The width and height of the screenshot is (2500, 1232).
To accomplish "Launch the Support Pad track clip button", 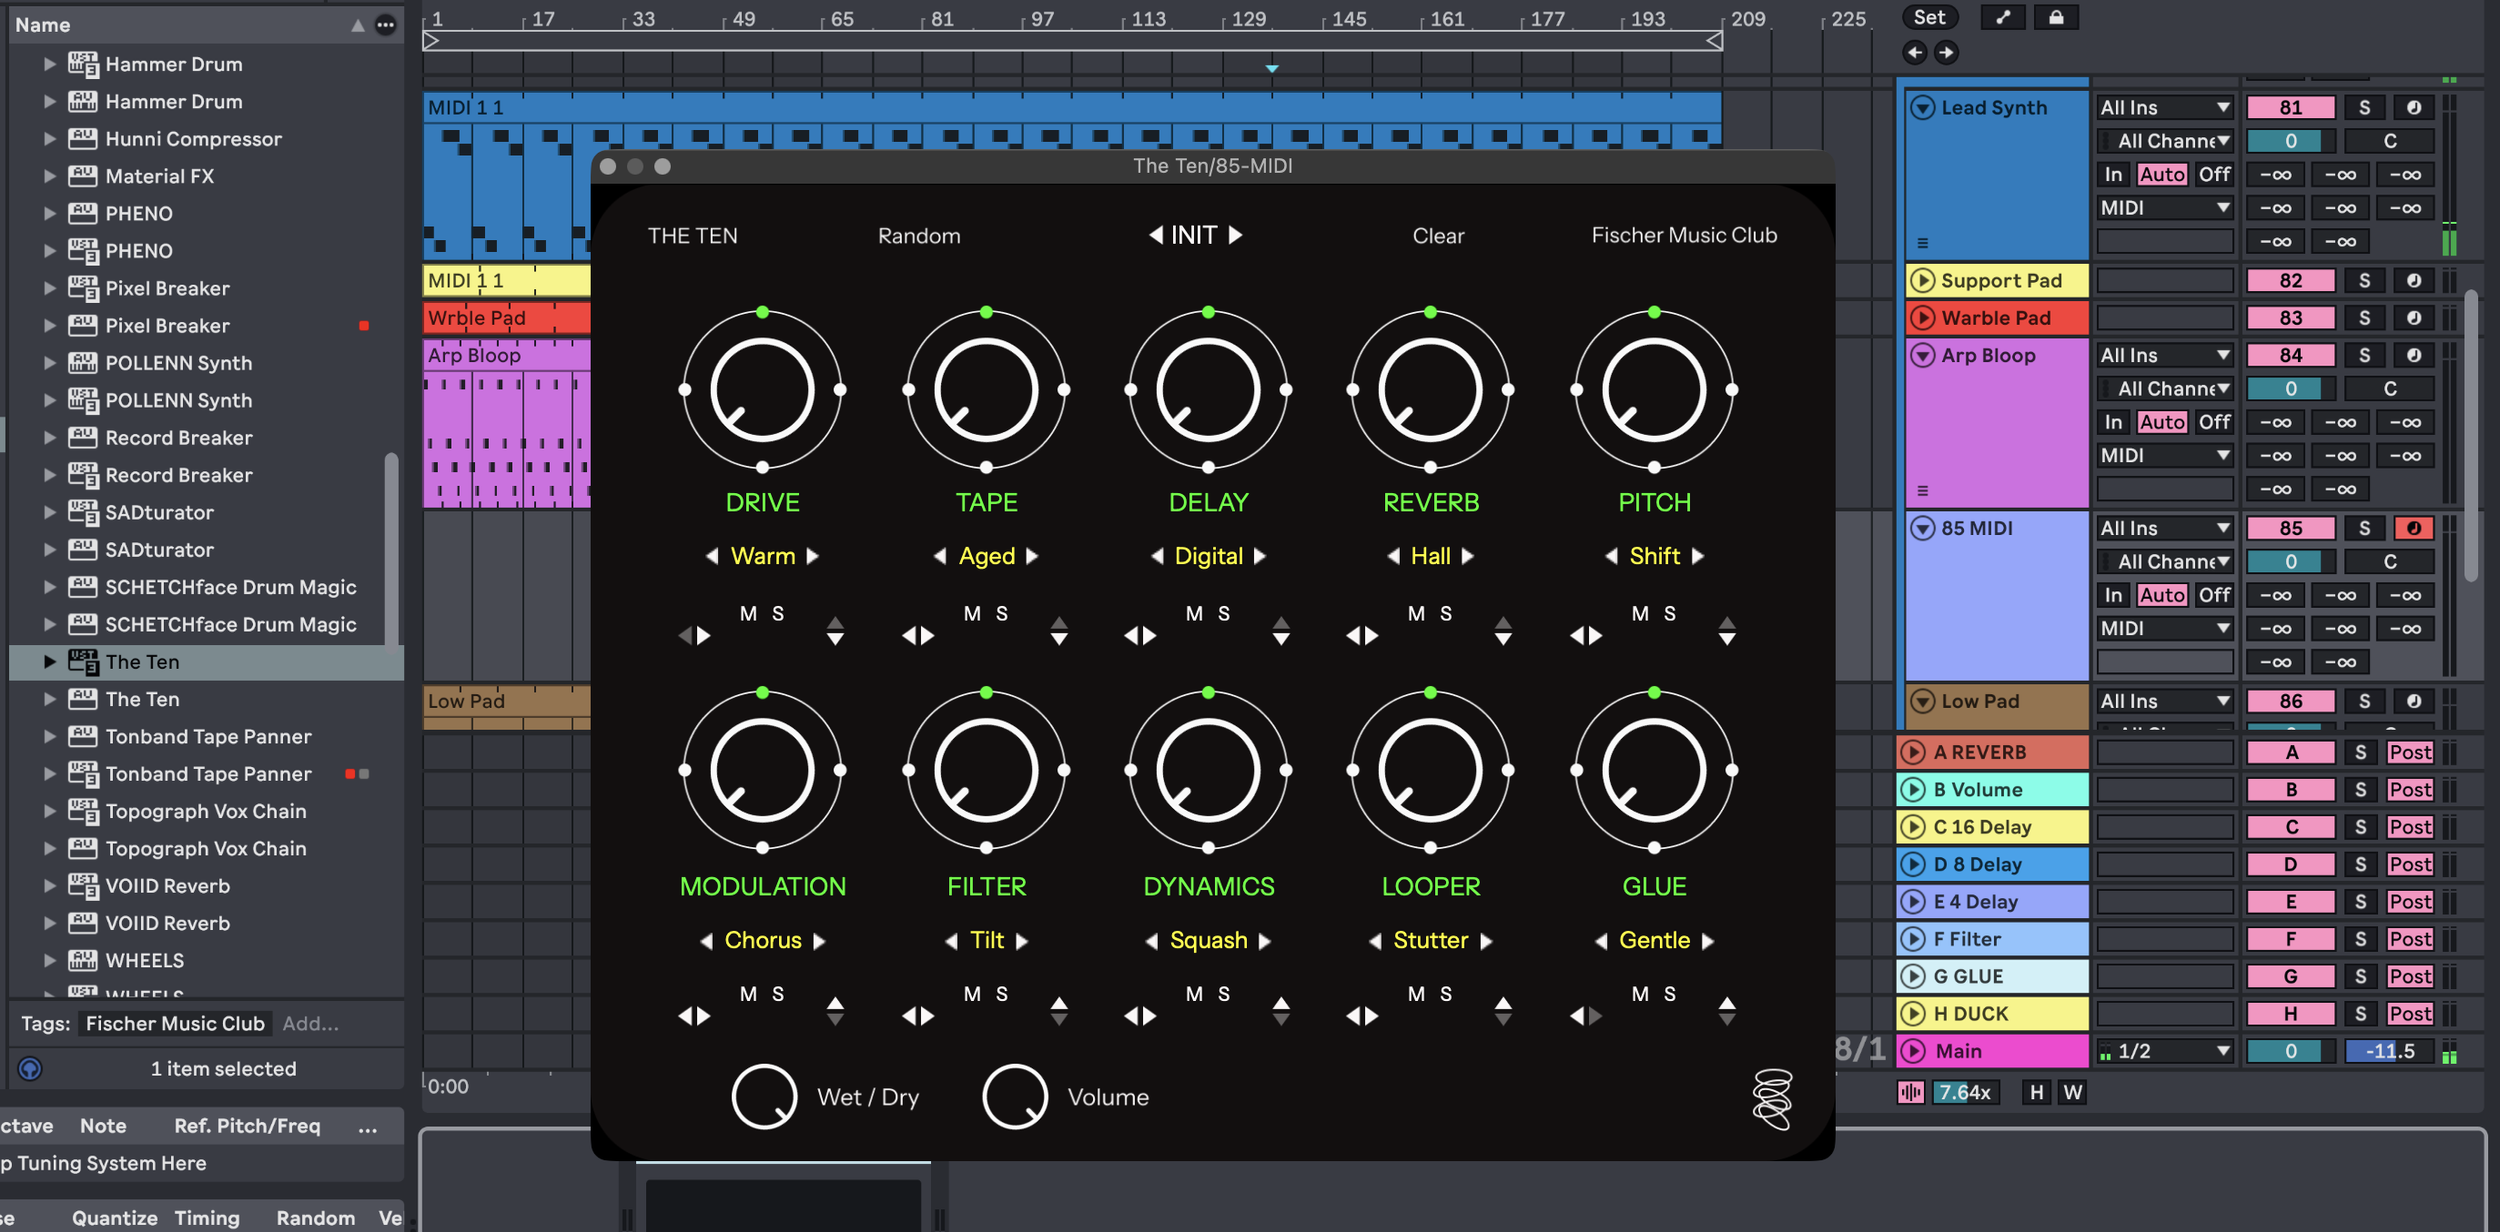I will click(1922, 281).
